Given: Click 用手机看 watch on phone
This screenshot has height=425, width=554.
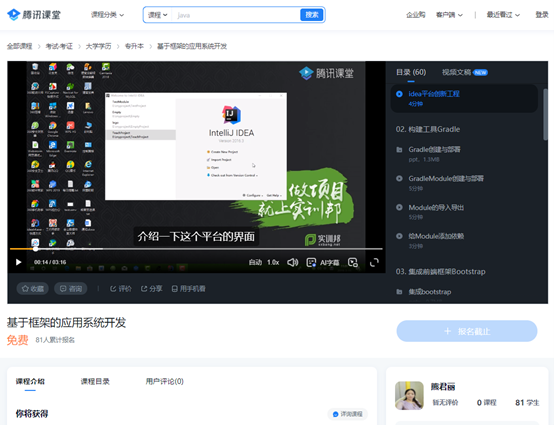Looking at the screenshot, I should pyautogui.click(x=188, y=289).
